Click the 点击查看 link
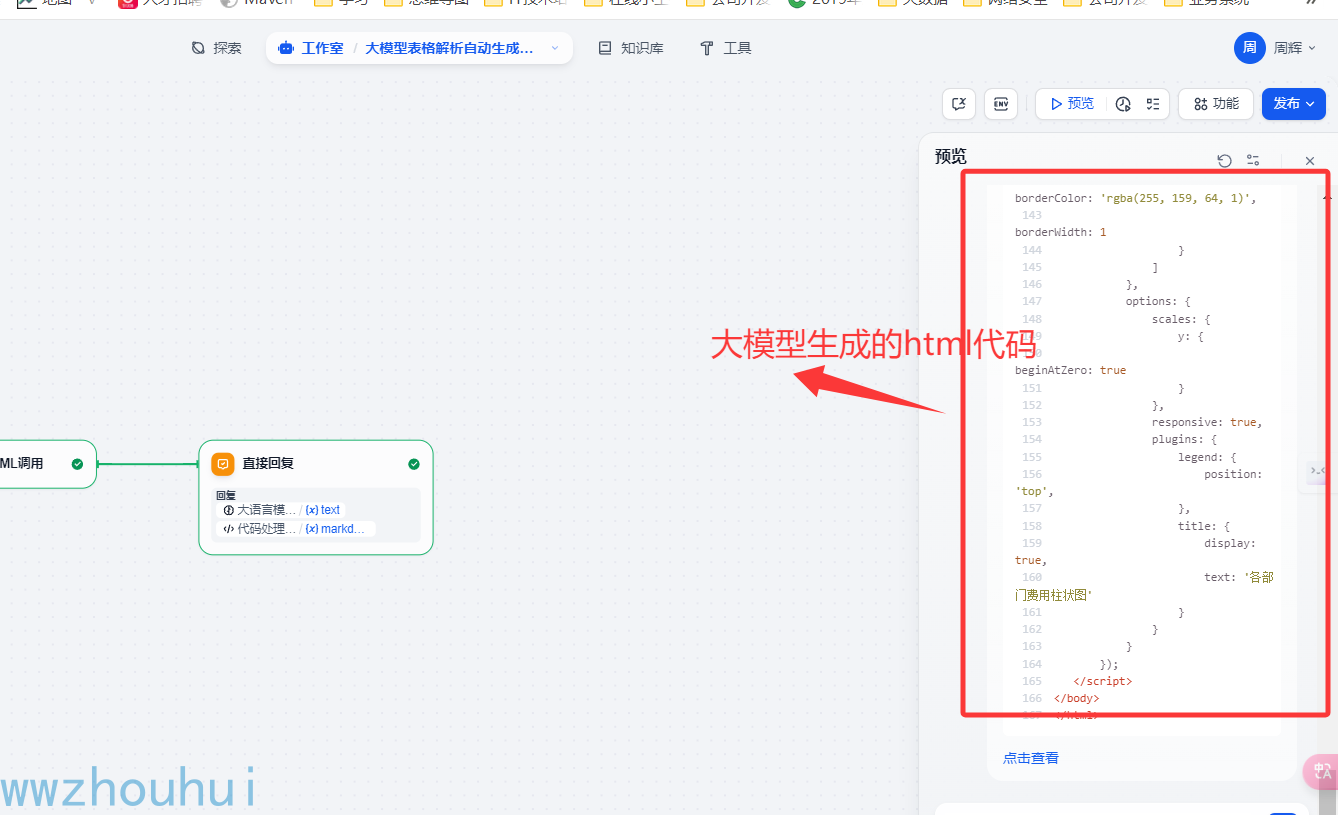The image size is (1338, 815). (1031, 758)
